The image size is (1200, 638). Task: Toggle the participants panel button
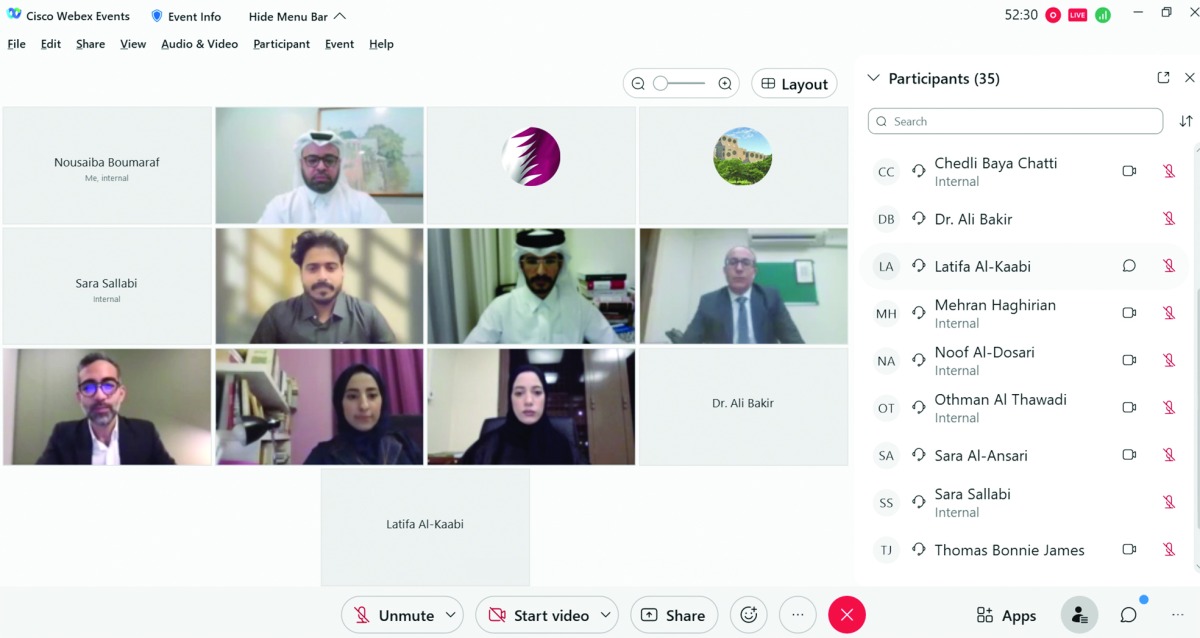[x=1079, y=615]
